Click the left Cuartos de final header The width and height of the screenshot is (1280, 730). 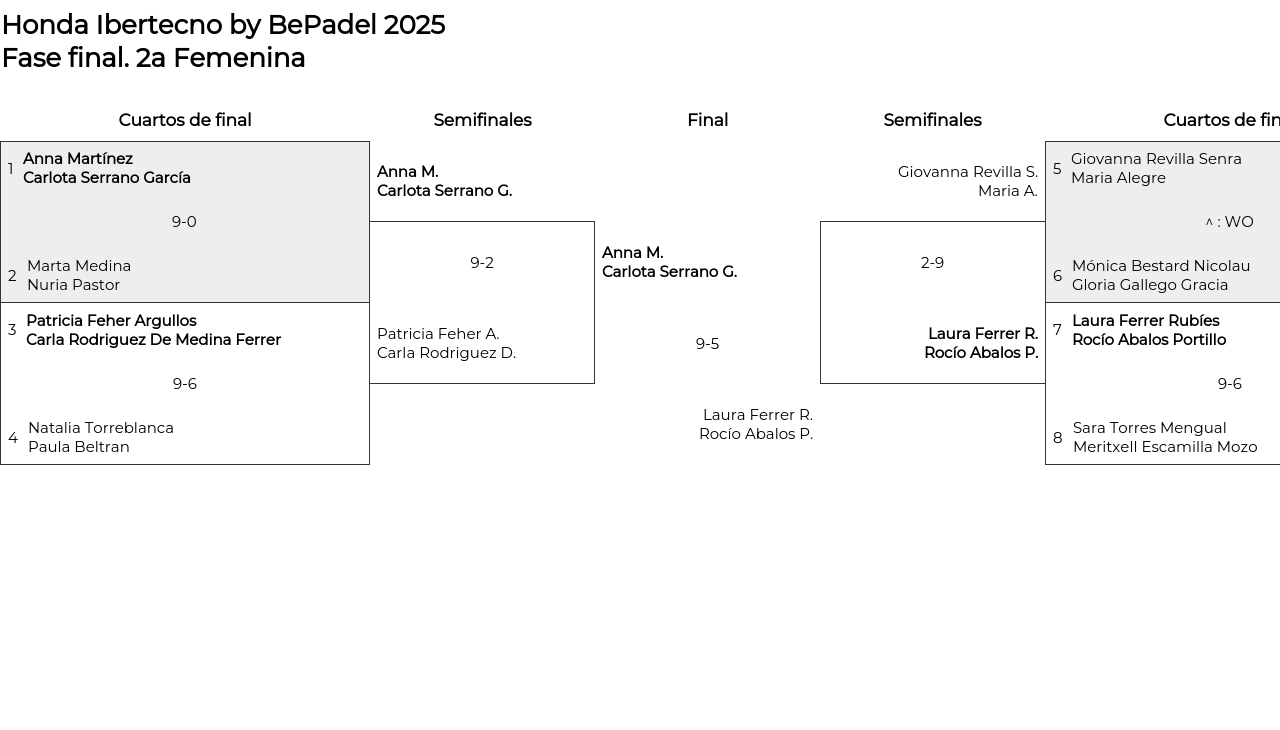(x=185, y=120)
